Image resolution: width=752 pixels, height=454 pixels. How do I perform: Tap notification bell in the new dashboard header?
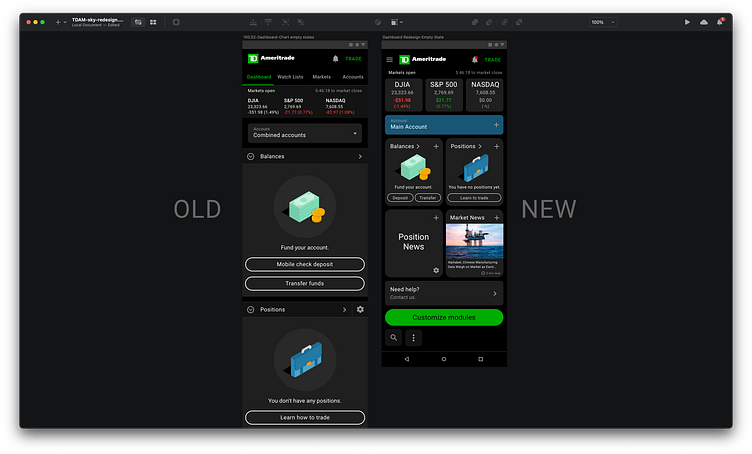tap(475, 59)
